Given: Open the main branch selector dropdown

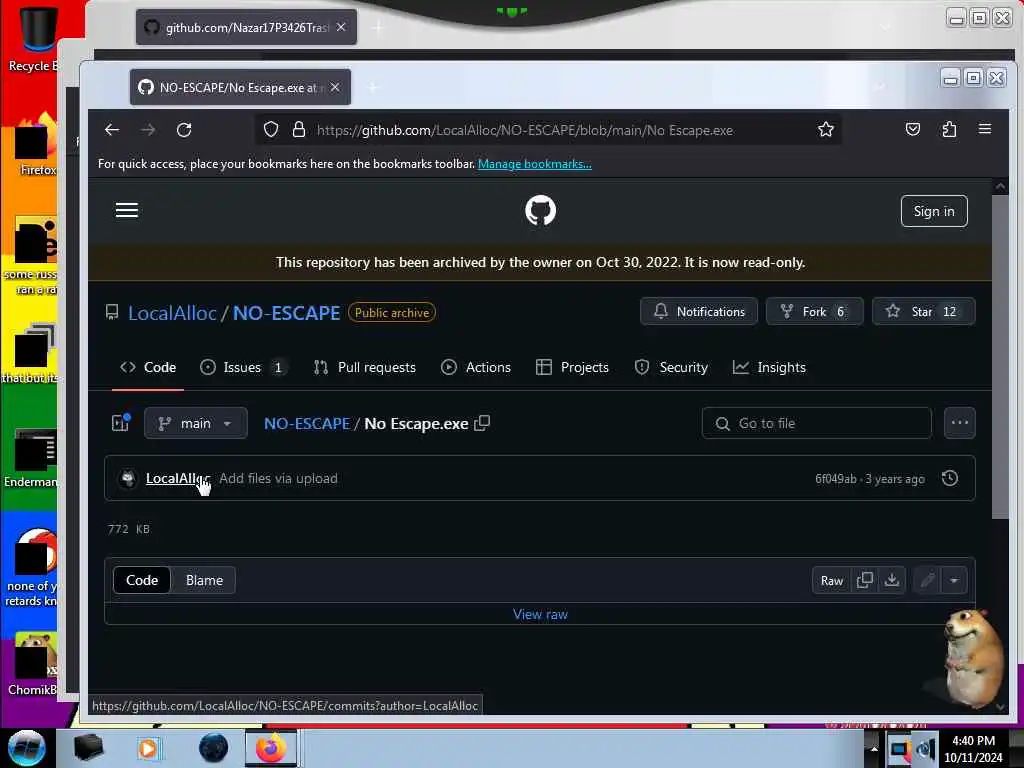Looking at the screenshot, I should tap(196, 423).
